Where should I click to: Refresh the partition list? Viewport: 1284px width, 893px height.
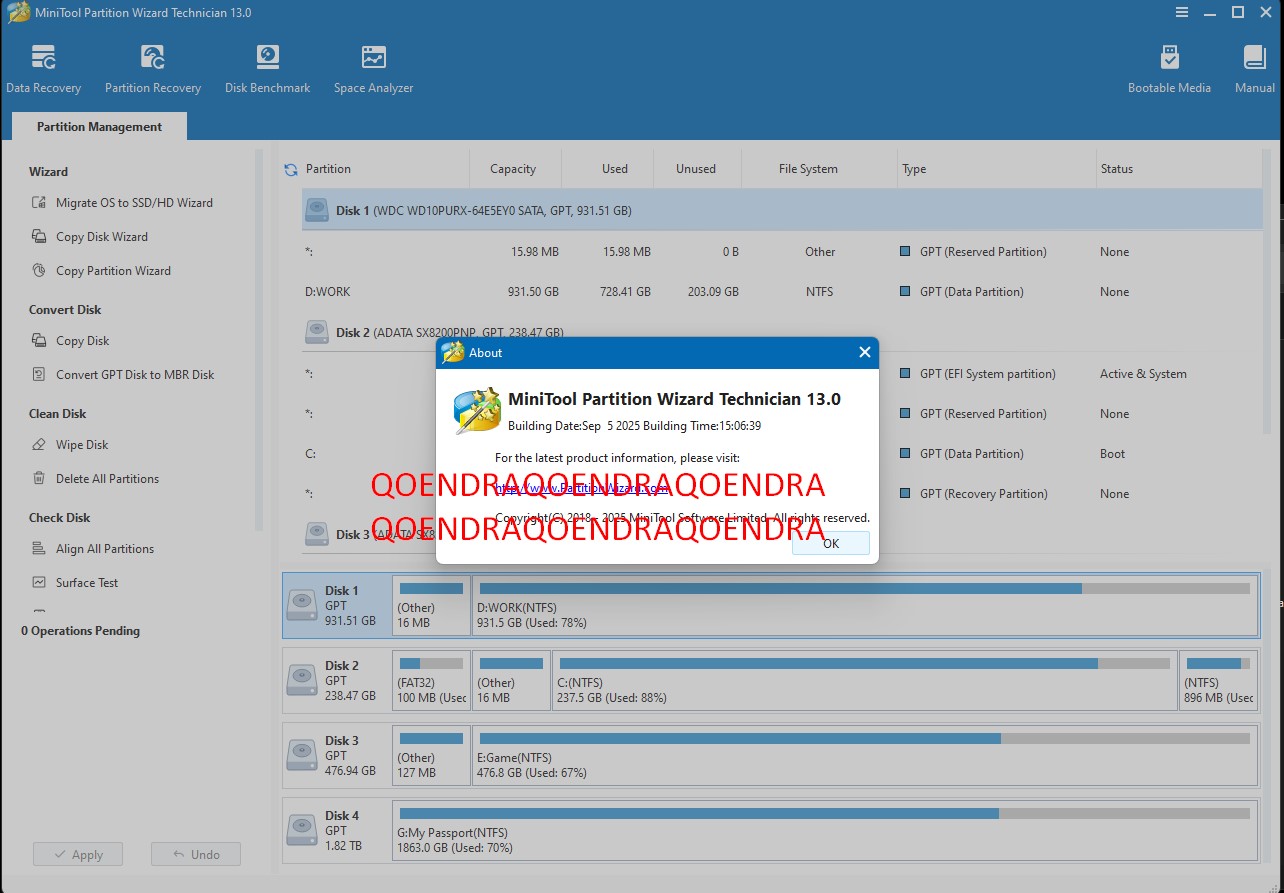[x=291, y=168]
